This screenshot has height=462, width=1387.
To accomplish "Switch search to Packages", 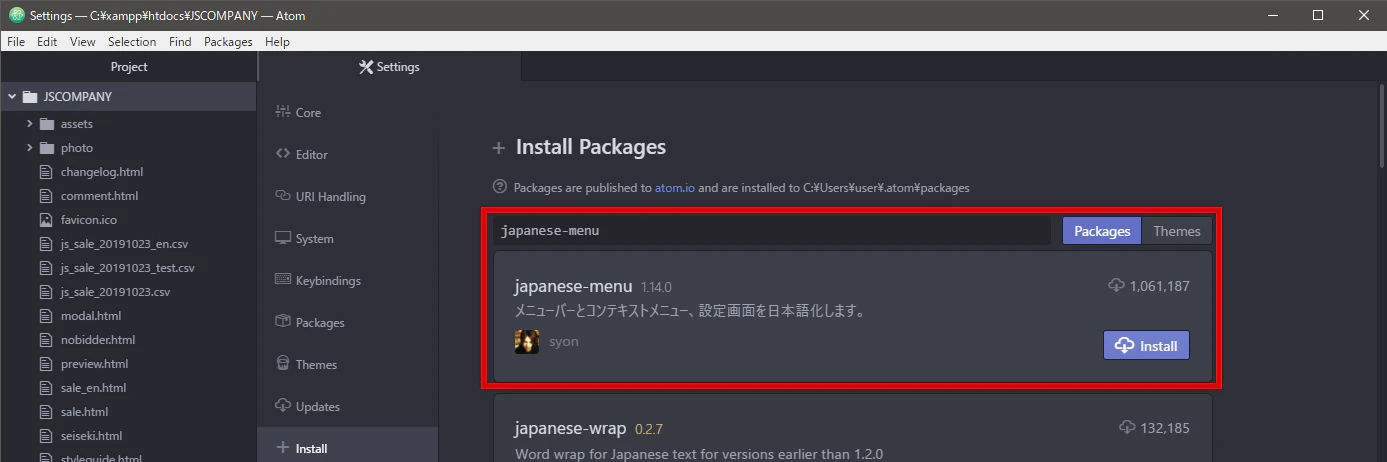I will tap(1102, 231).
